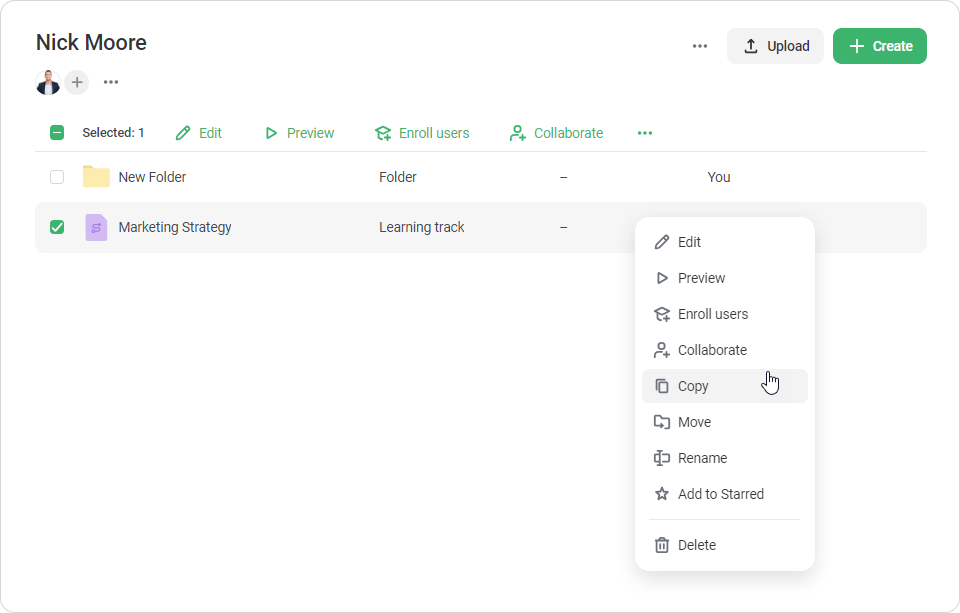Click the Edit pencil icon in toolbar

183,133
